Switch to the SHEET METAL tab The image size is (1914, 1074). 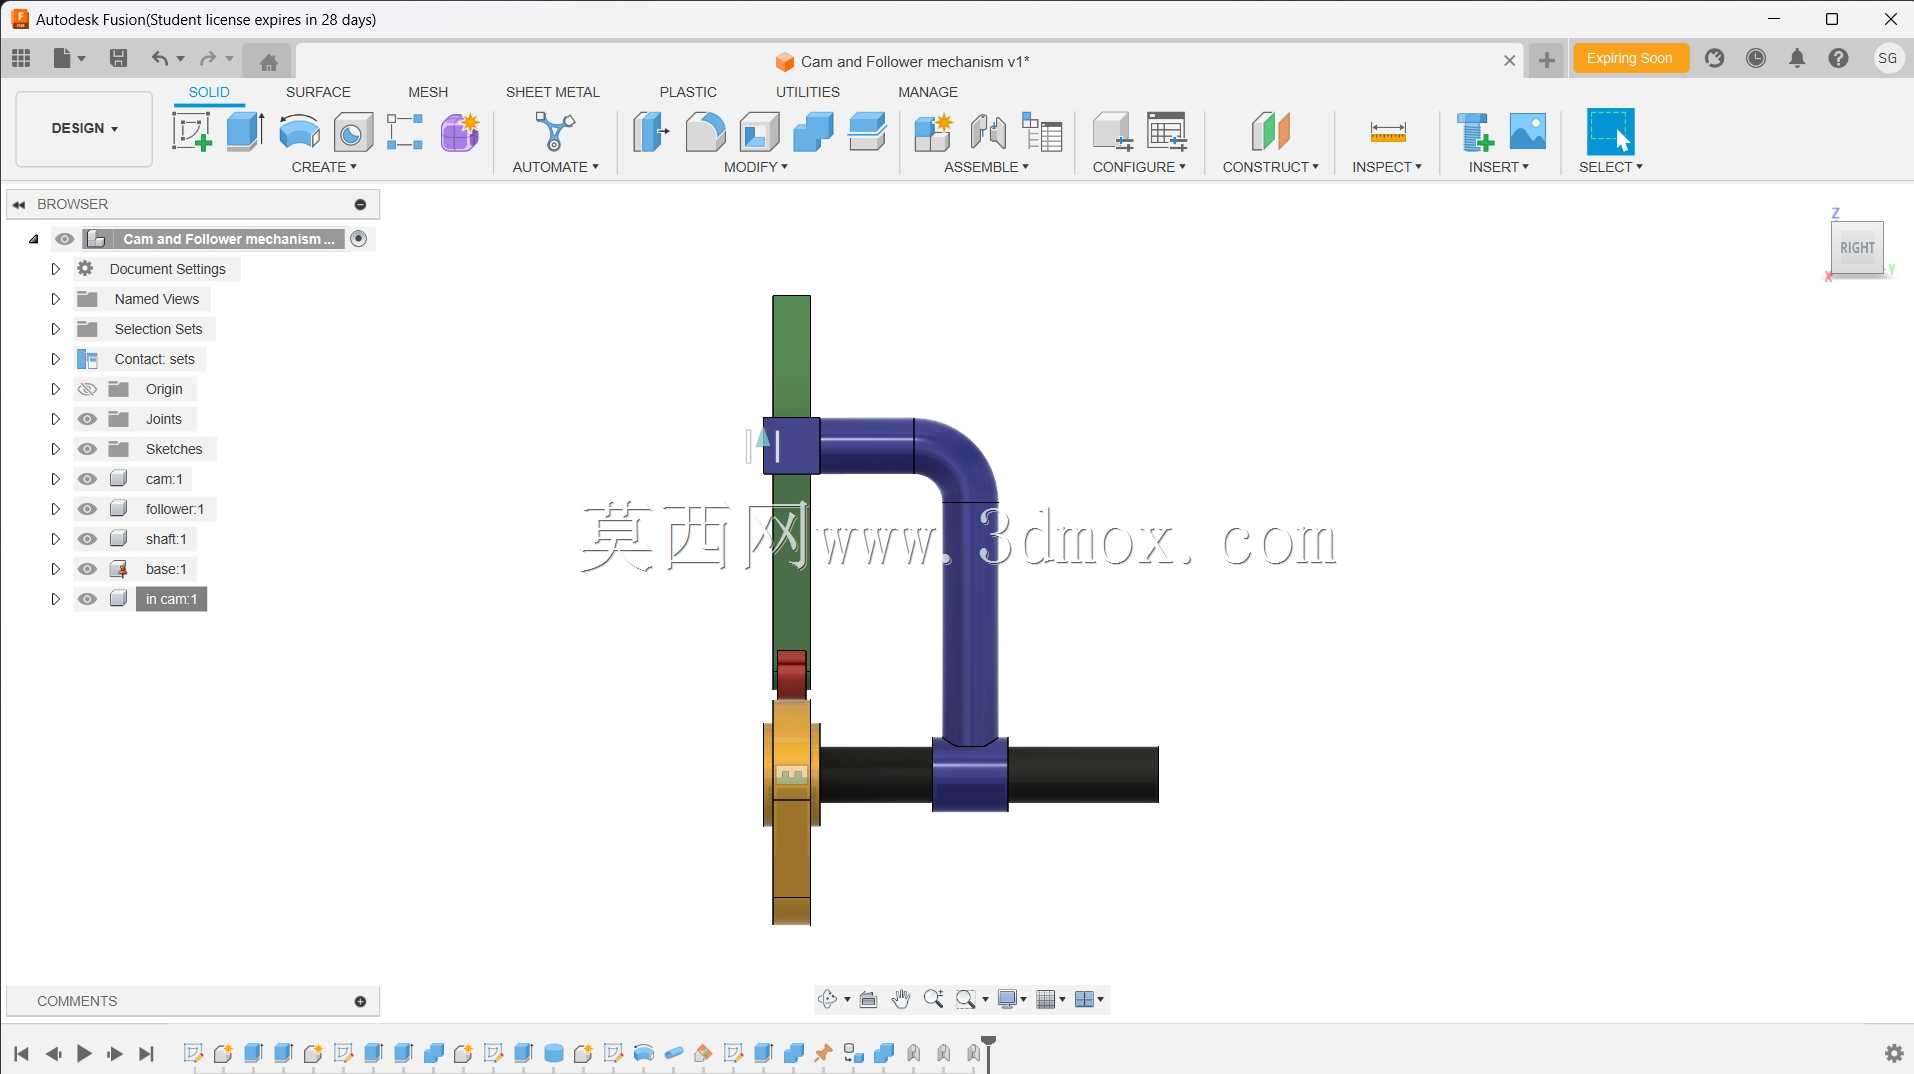click(553, 92)
